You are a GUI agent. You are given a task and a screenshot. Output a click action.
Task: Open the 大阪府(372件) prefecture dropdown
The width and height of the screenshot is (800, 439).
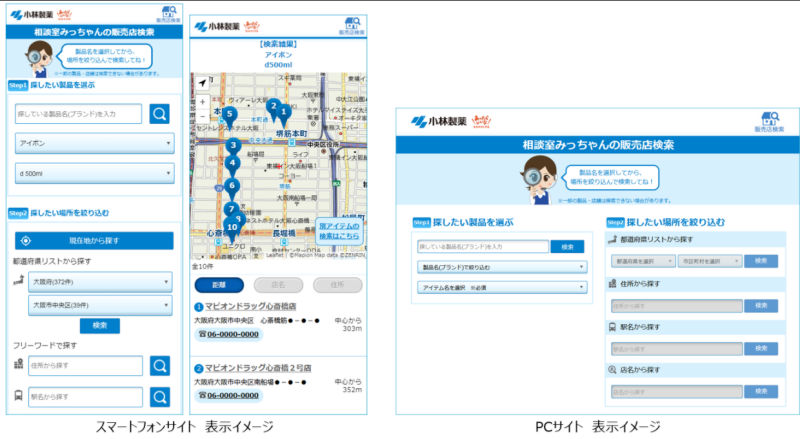point(100,282)
